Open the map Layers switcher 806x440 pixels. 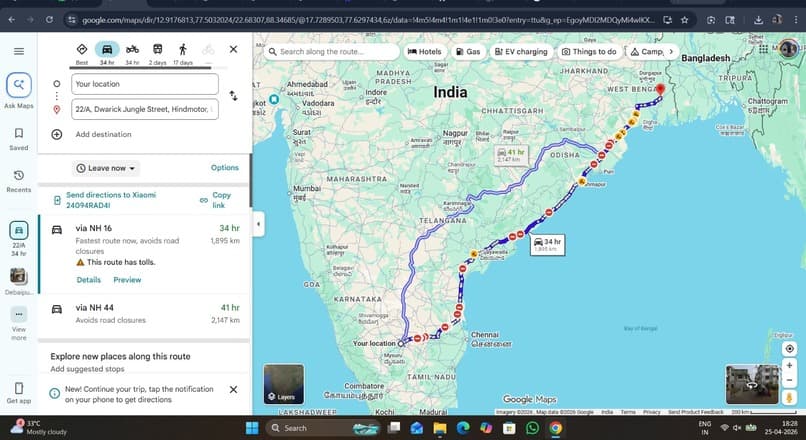pos(284,384)
